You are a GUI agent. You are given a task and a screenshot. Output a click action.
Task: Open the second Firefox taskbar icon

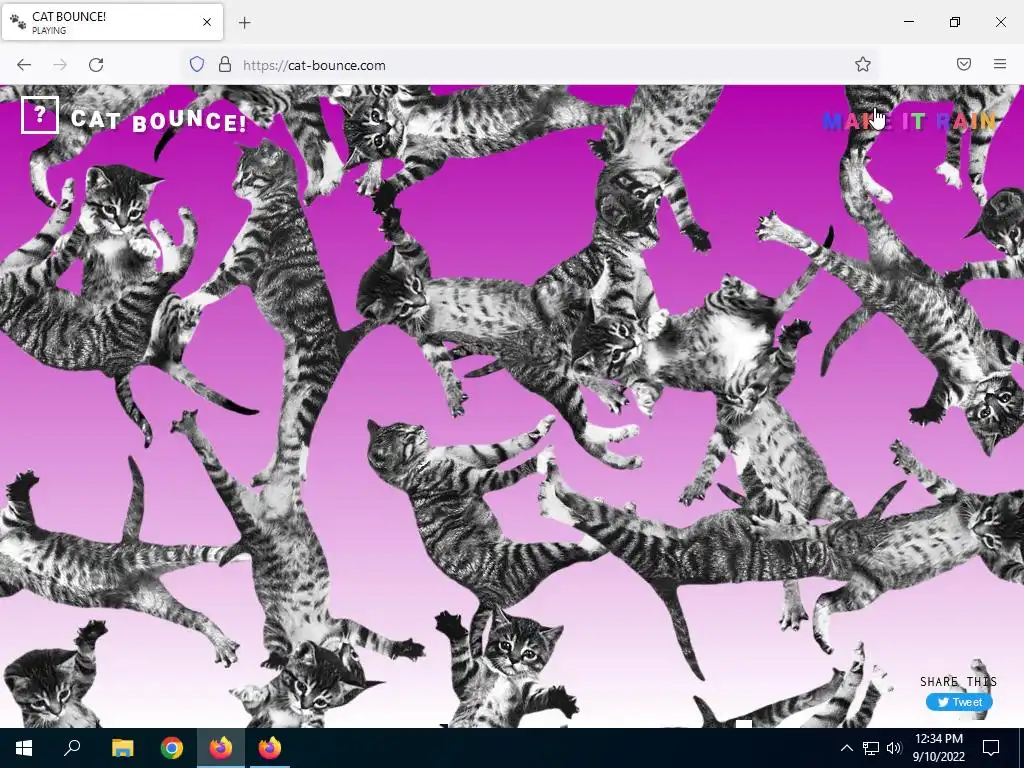(270, 748)
